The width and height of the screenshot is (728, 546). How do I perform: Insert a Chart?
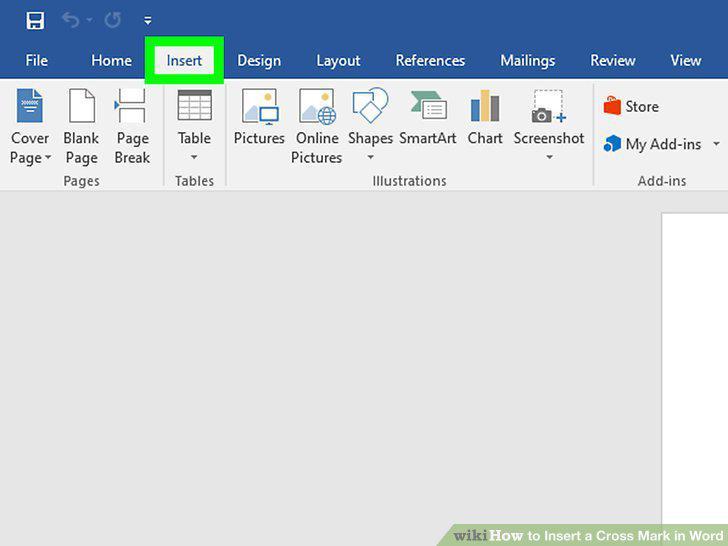(485, 117)
